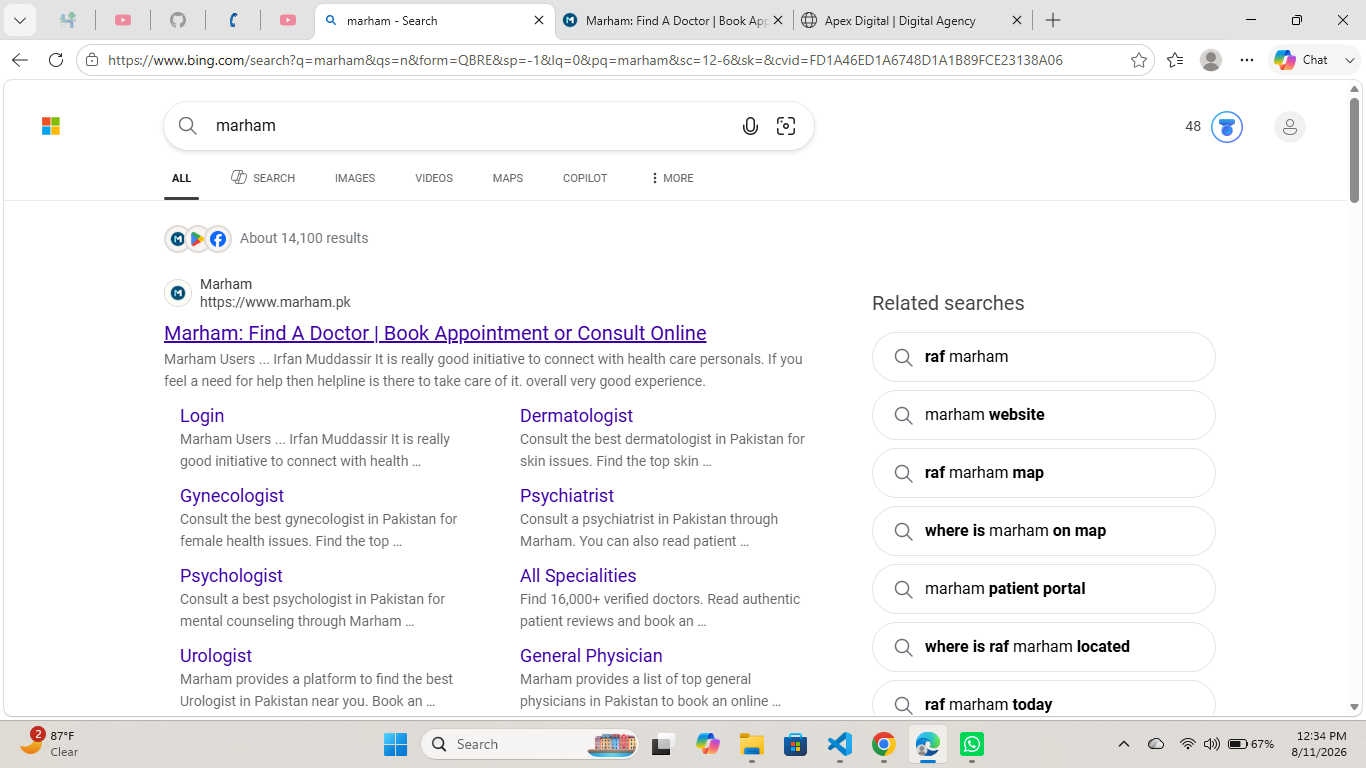Open the Windows Start menu
This screenshot has width=1366, height=768.
tap(396, 744)
